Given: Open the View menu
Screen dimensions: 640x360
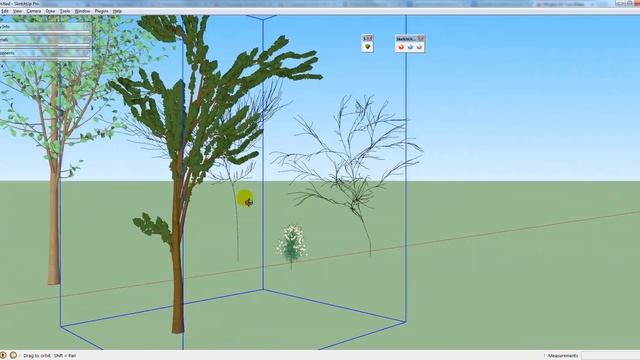Looking at the screenshot, I should tap(18, 11).
